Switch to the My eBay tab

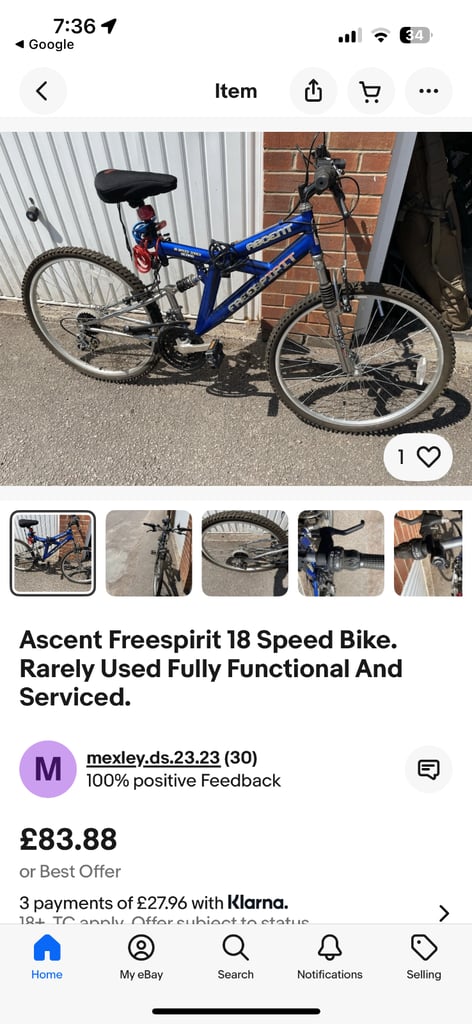coord(141,957)
